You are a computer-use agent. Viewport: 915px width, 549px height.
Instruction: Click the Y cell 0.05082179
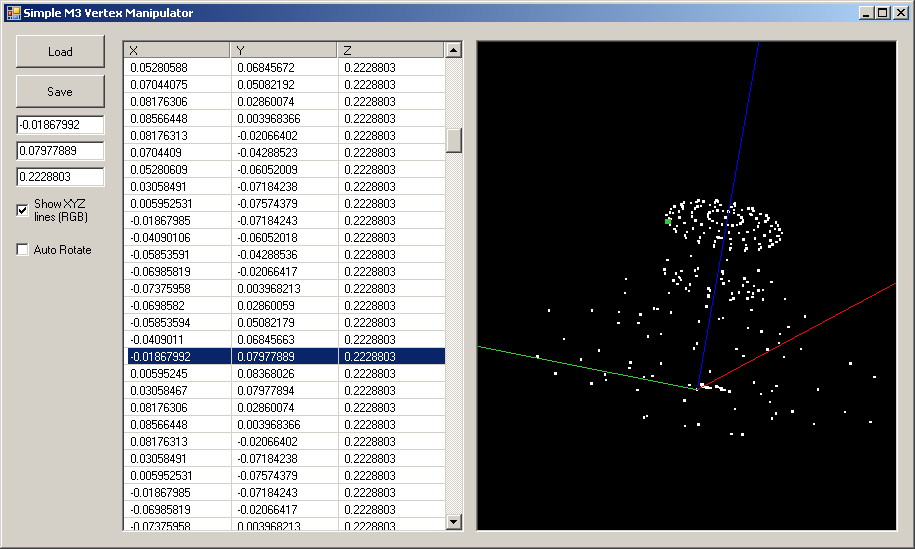pyautogui.click(x=285, y=323)
